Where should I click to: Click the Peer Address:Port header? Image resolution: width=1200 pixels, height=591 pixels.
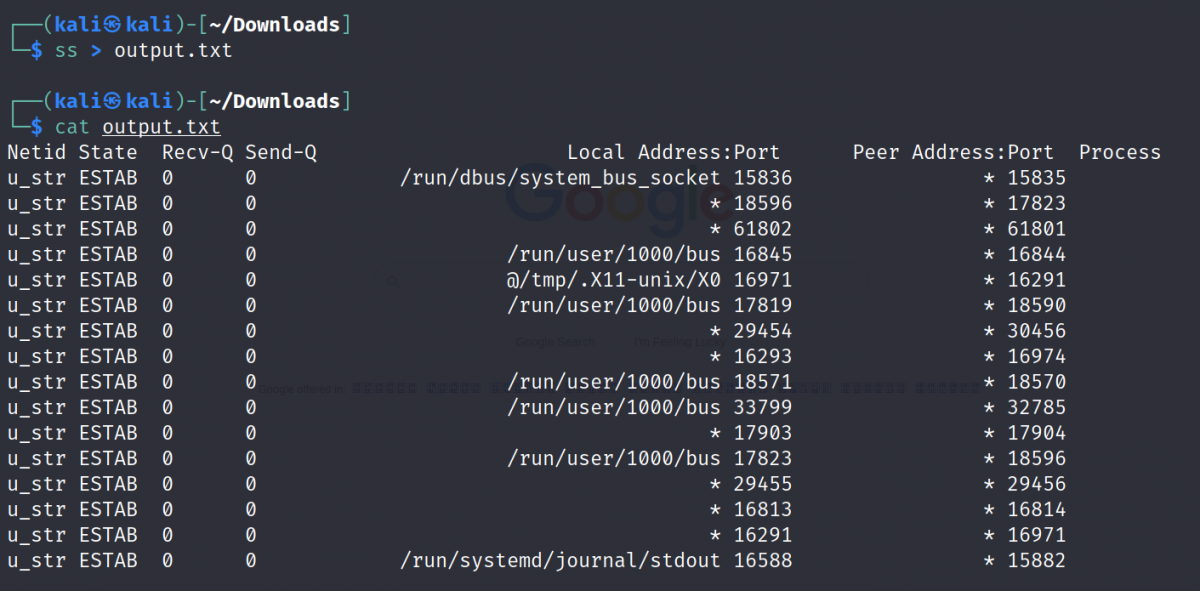(x=953, y=153)
